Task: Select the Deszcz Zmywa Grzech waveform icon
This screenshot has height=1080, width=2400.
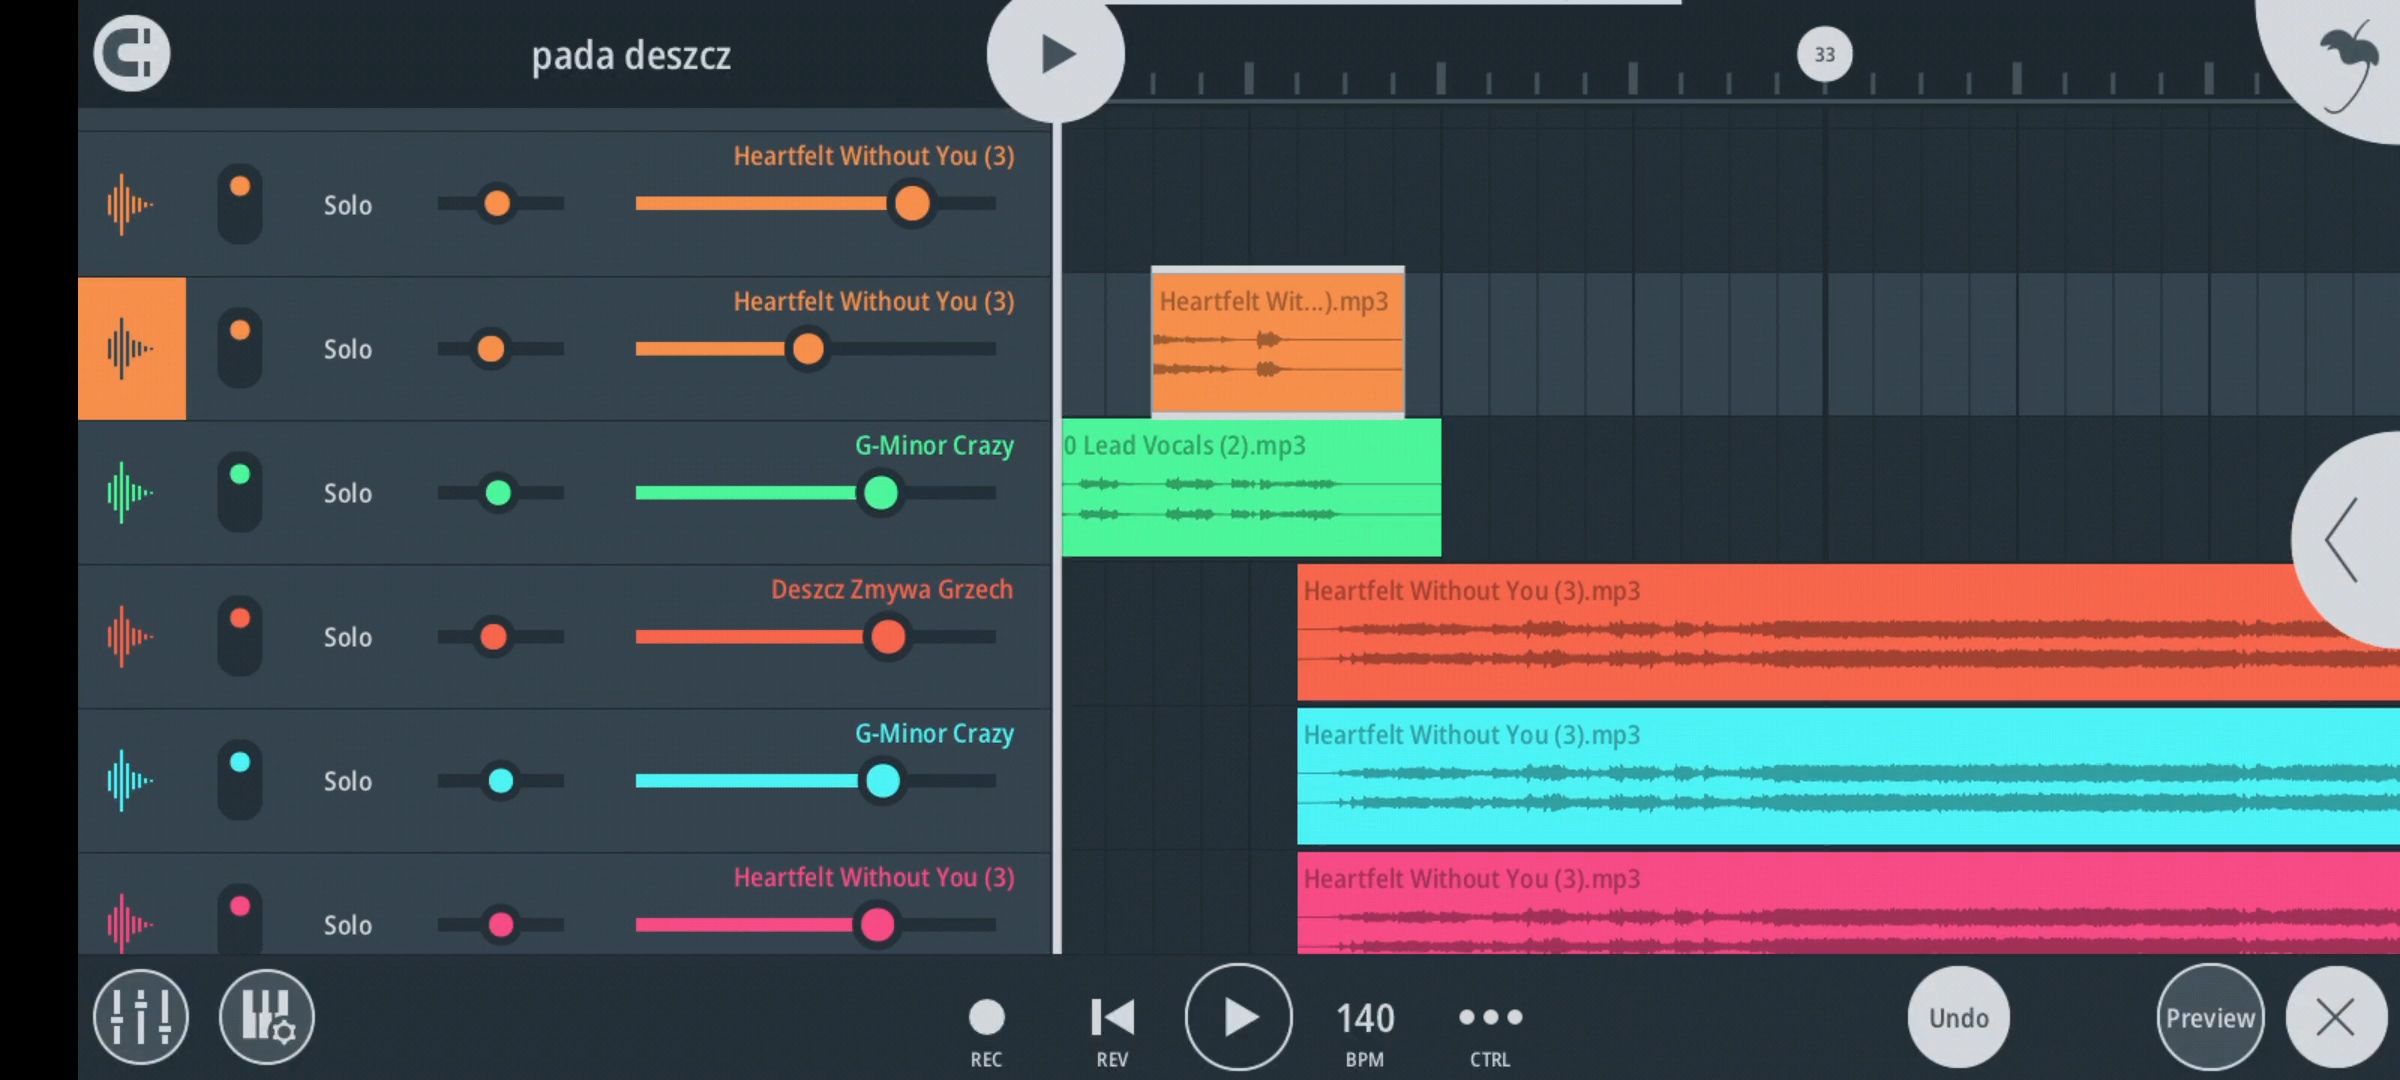Action: 130,637
